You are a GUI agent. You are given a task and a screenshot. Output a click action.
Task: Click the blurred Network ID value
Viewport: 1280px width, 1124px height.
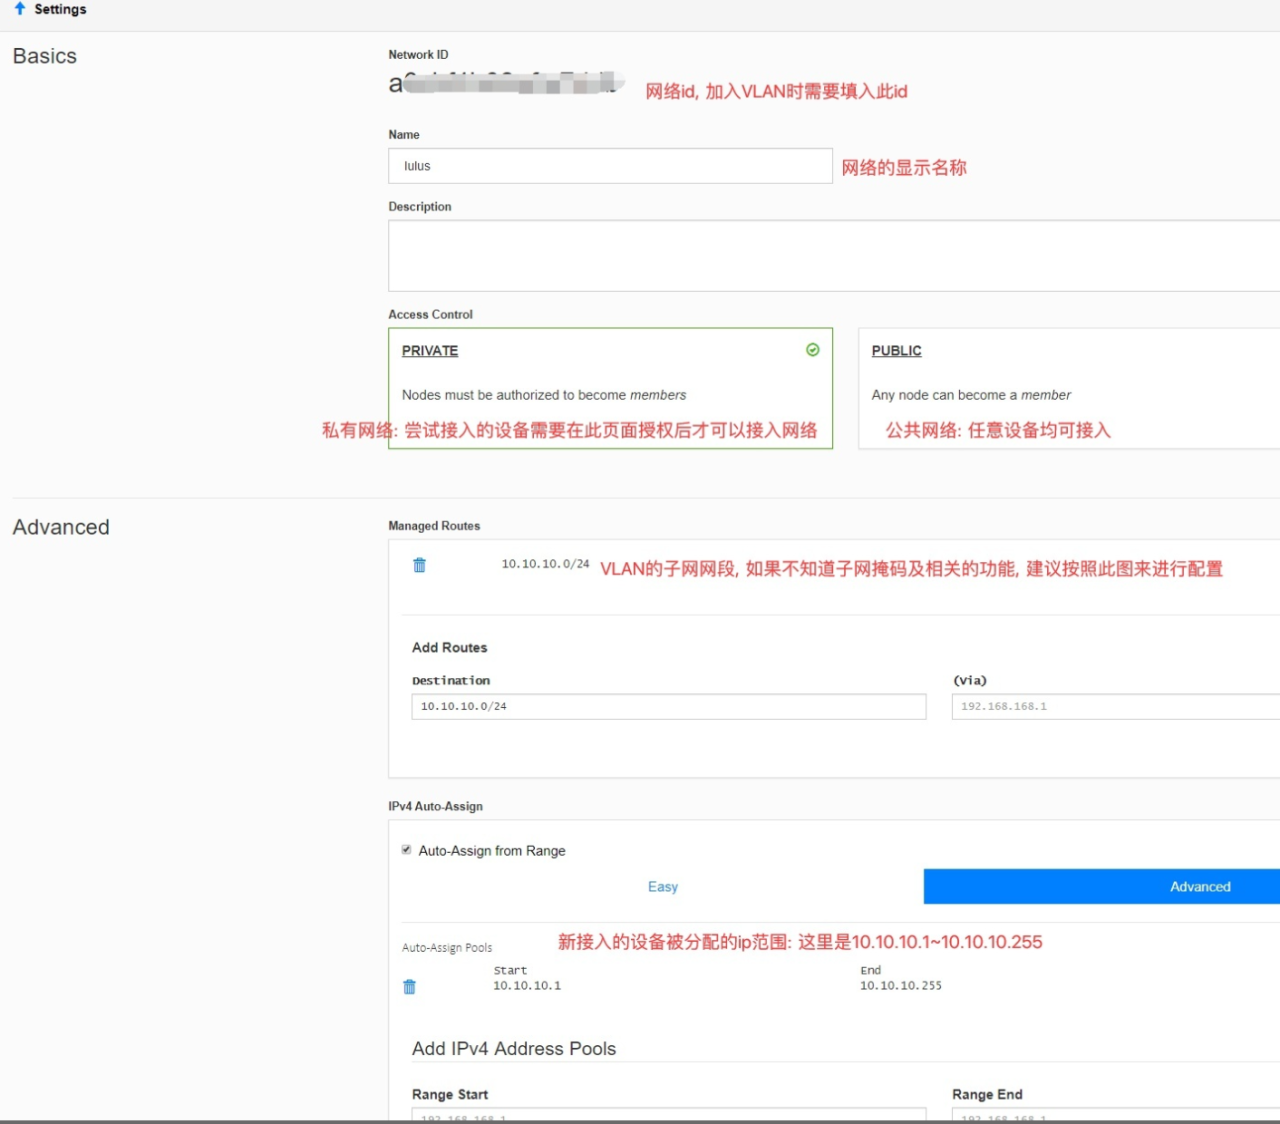tap(506, 84)
